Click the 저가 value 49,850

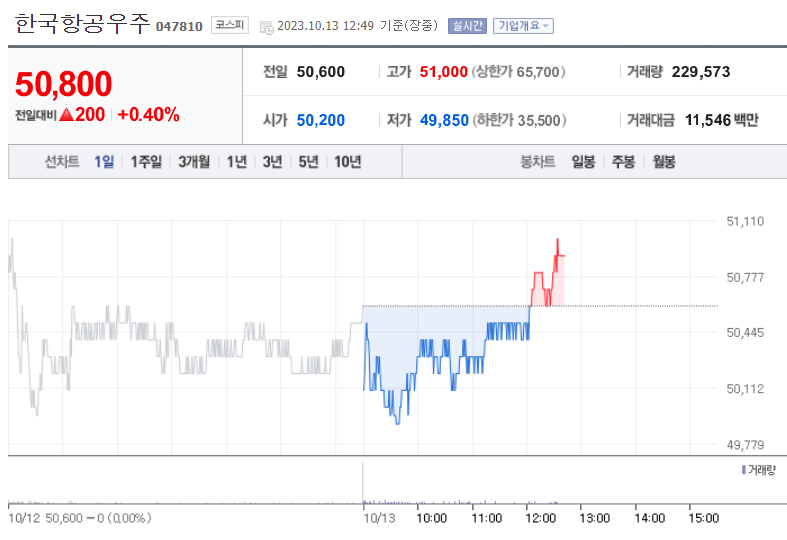(444, 120)
